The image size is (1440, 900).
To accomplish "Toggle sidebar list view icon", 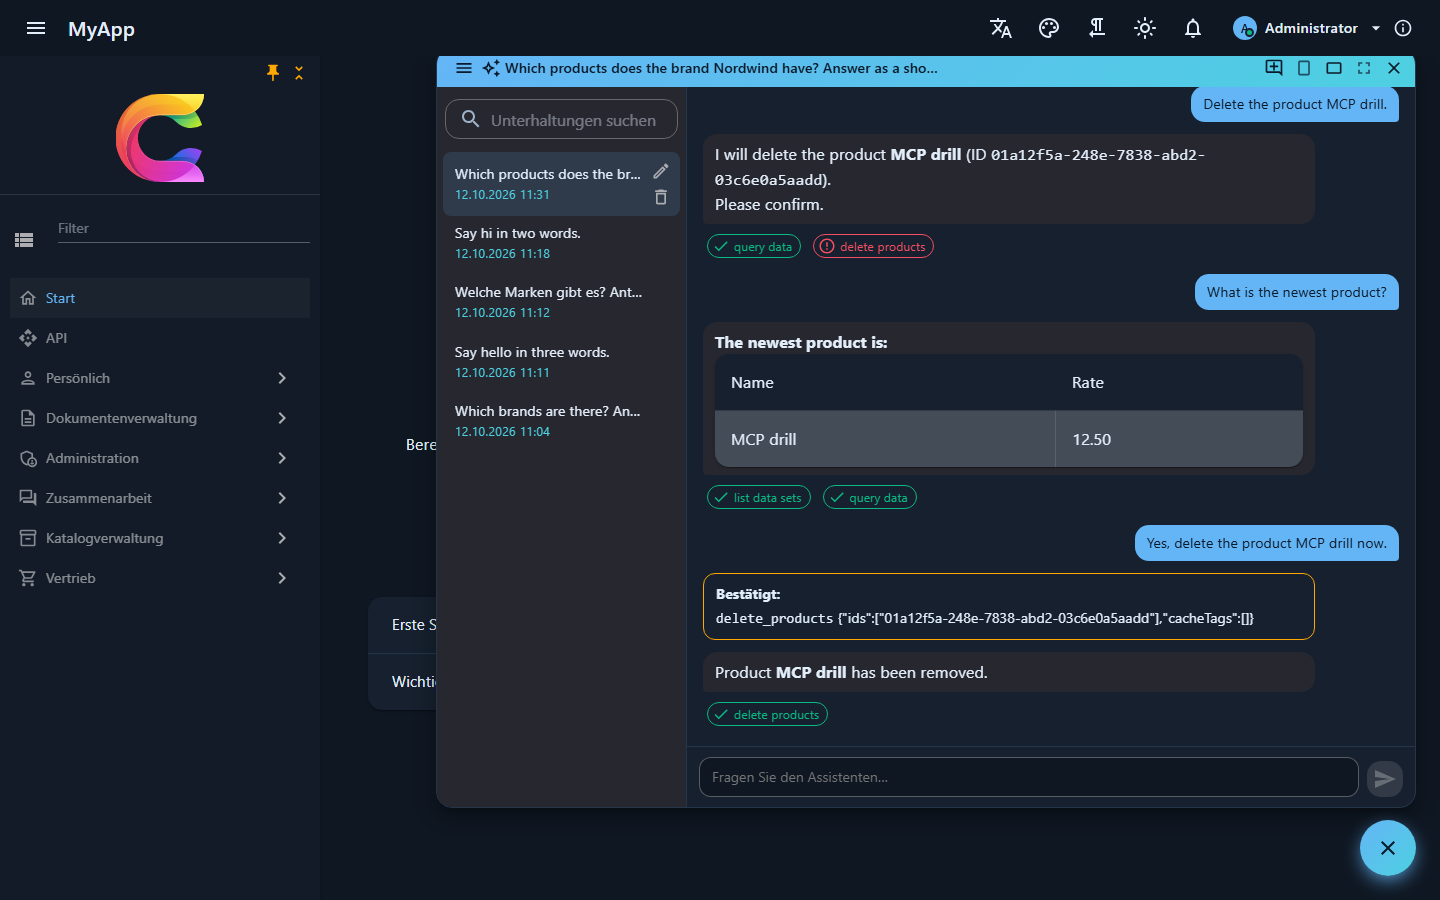I will (25, 240).
